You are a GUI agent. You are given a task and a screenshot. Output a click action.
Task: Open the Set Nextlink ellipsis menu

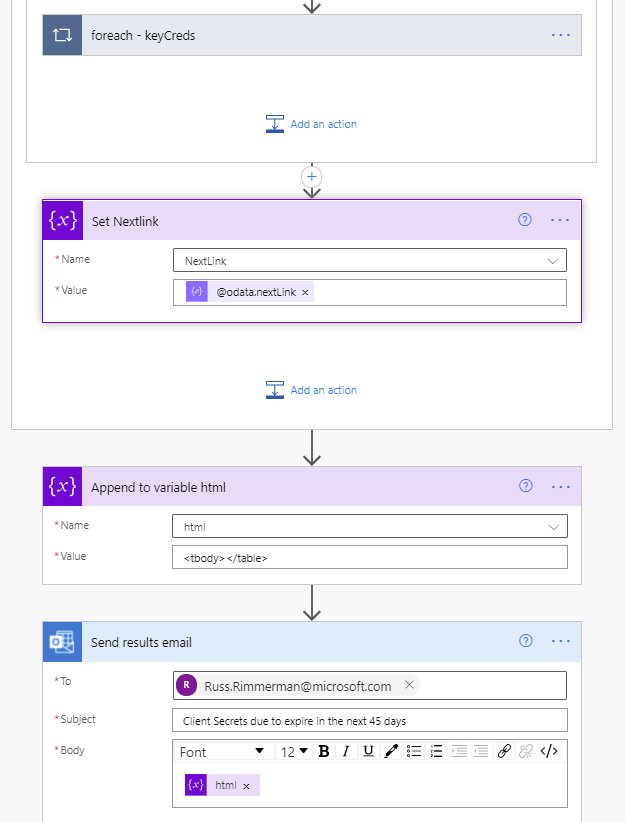point(560,220)
